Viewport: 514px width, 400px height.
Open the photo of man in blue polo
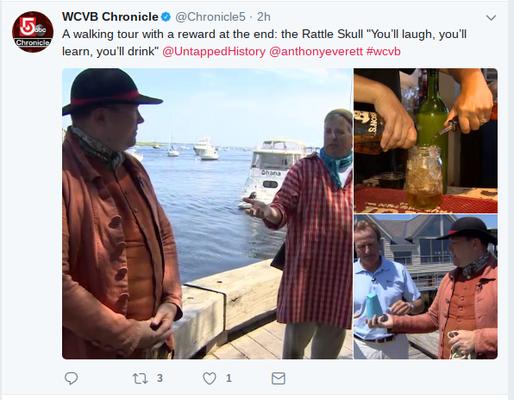tap(426, 287)
